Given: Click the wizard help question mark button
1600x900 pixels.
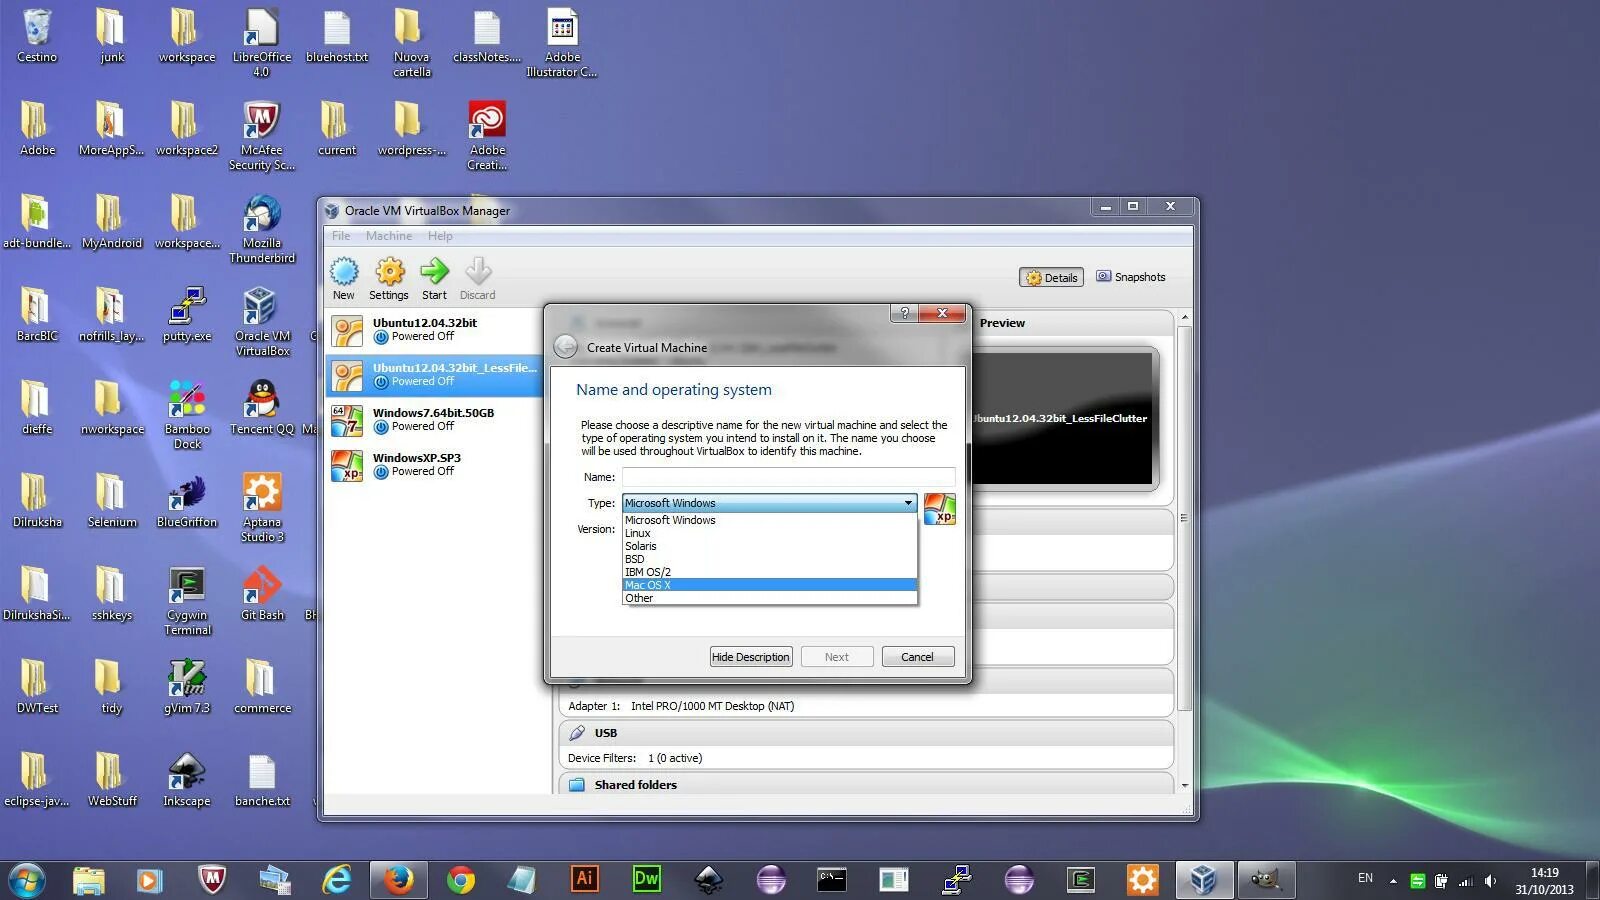Looking at the screenshot, I should pyautogui.click(x=904, y=313).
